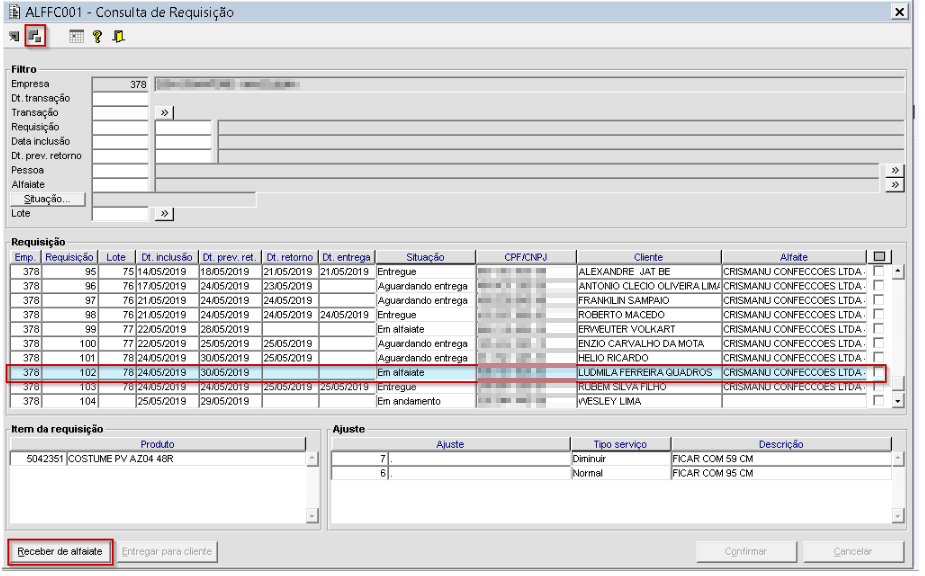The width and height of the screenshot is (925, 576).
Task: Open the Transação lookup arrows button
Action: point(165,112)
